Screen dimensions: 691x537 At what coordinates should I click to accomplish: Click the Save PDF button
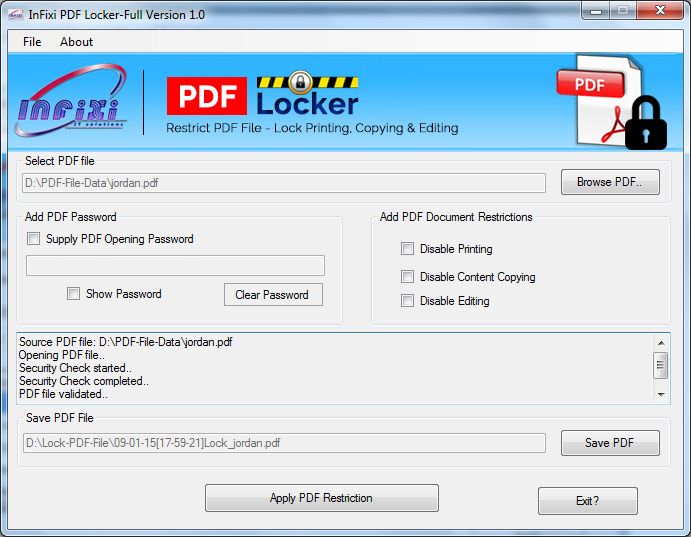pos(610,443)
